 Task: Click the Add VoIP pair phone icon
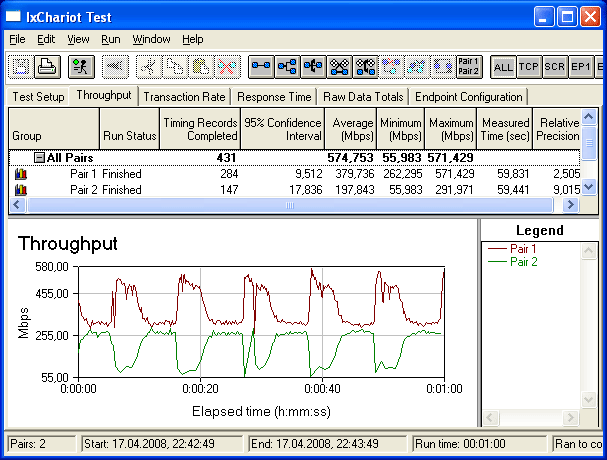coord(365,67)
